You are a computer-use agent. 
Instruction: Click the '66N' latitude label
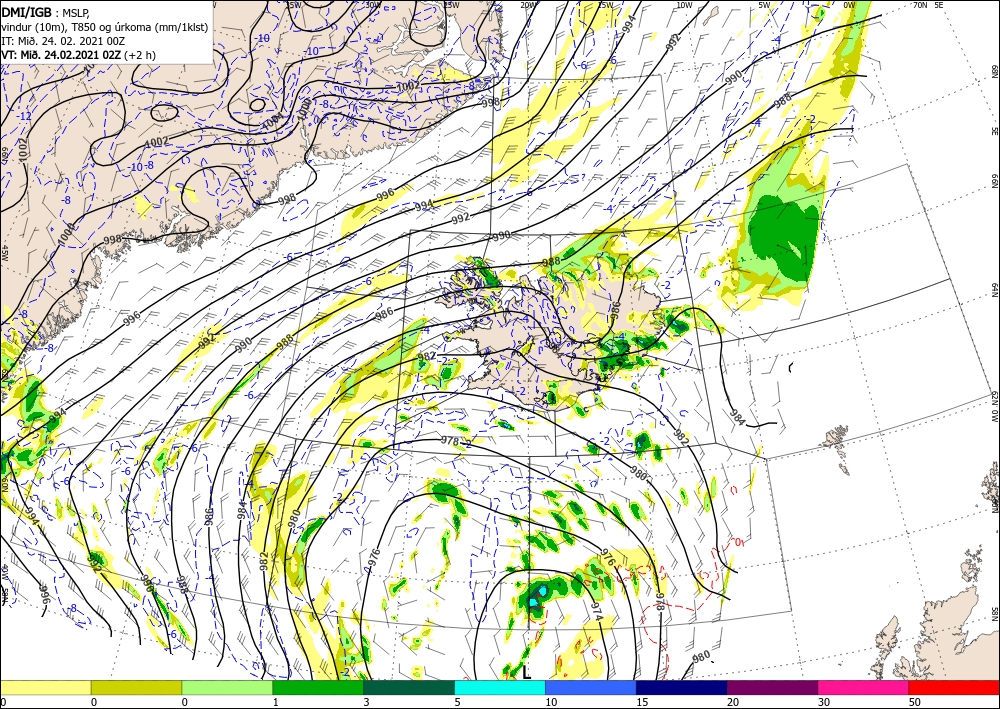pyautogui.click(x=994, y=180)
